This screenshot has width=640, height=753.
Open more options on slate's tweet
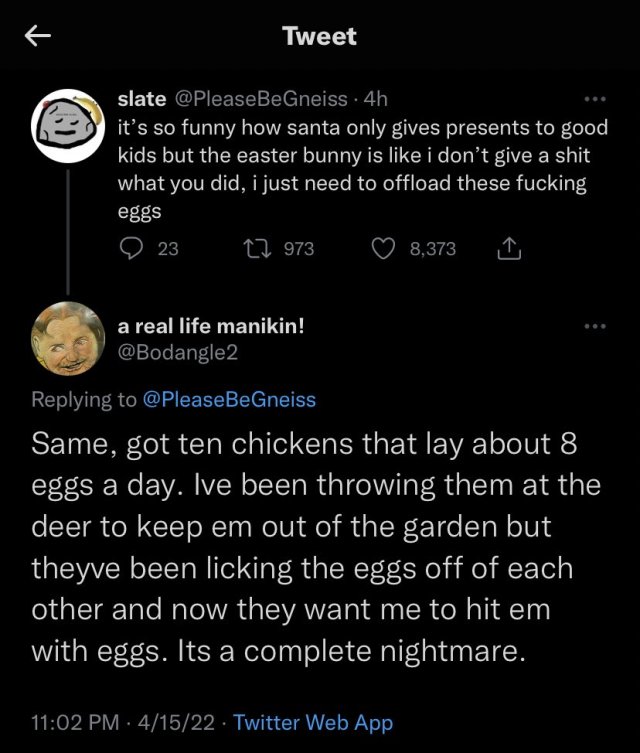point(594,99)
